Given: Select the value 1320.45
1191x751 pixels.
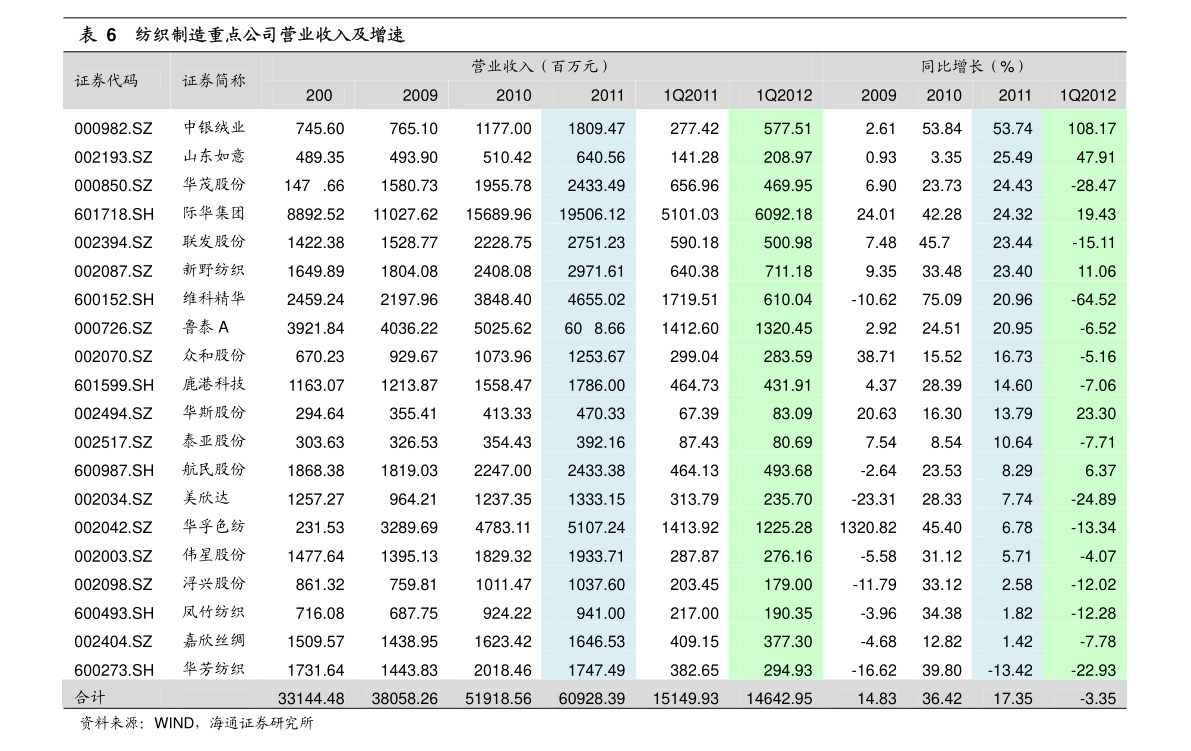Looking at the screenshot, I should 783,328.
